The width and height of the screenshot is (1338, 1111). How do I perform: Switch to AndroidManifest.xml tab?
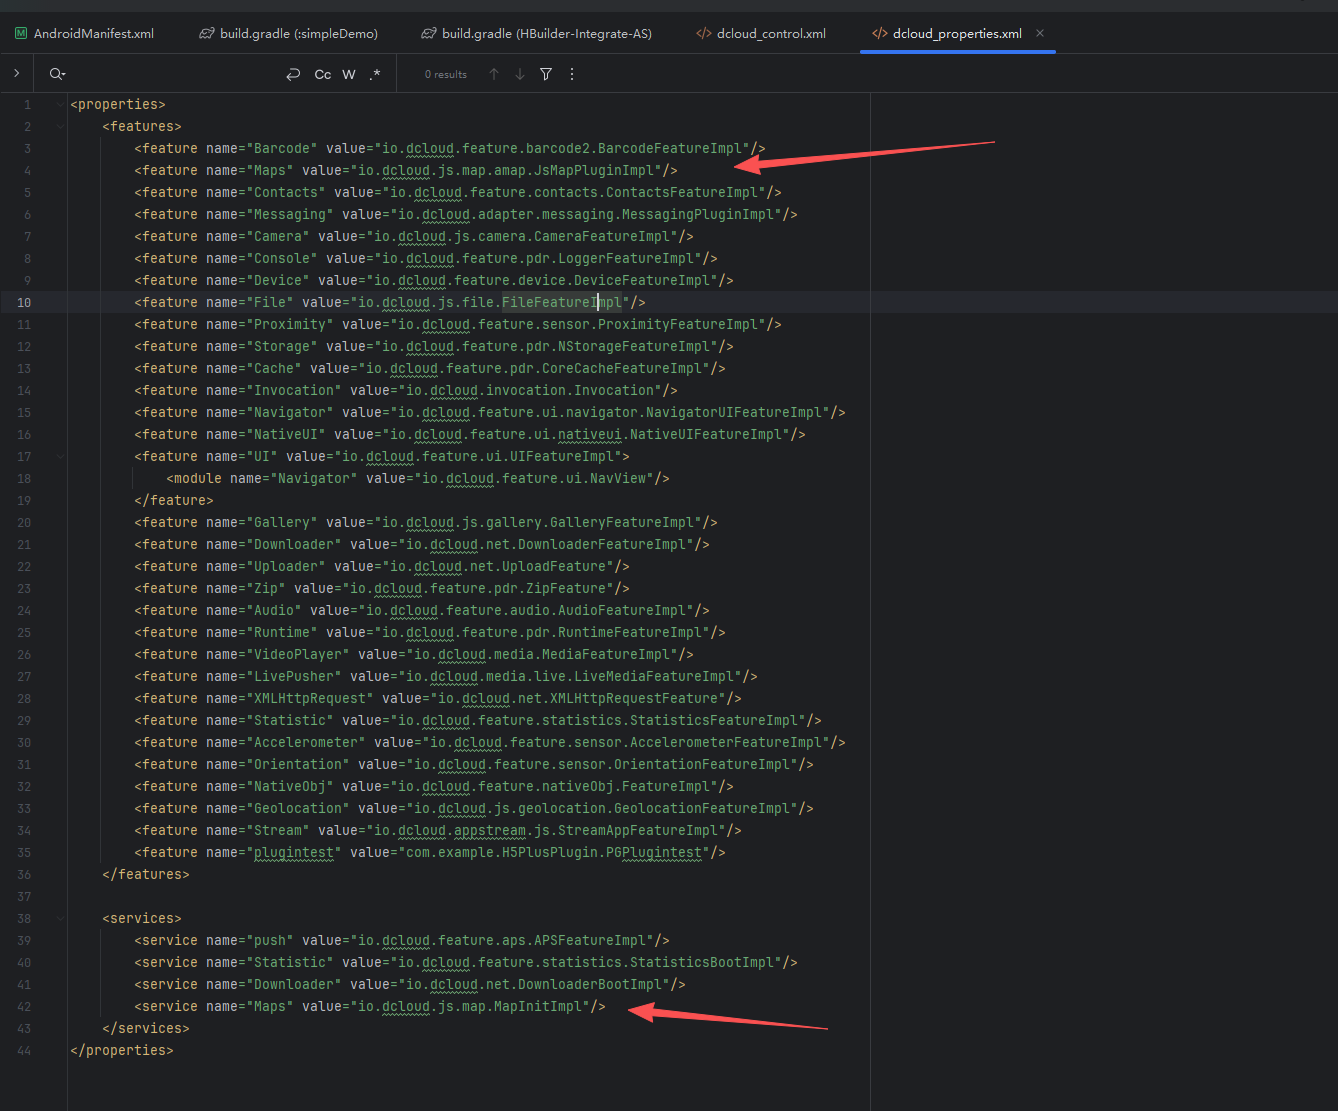[x=84, y=33]
